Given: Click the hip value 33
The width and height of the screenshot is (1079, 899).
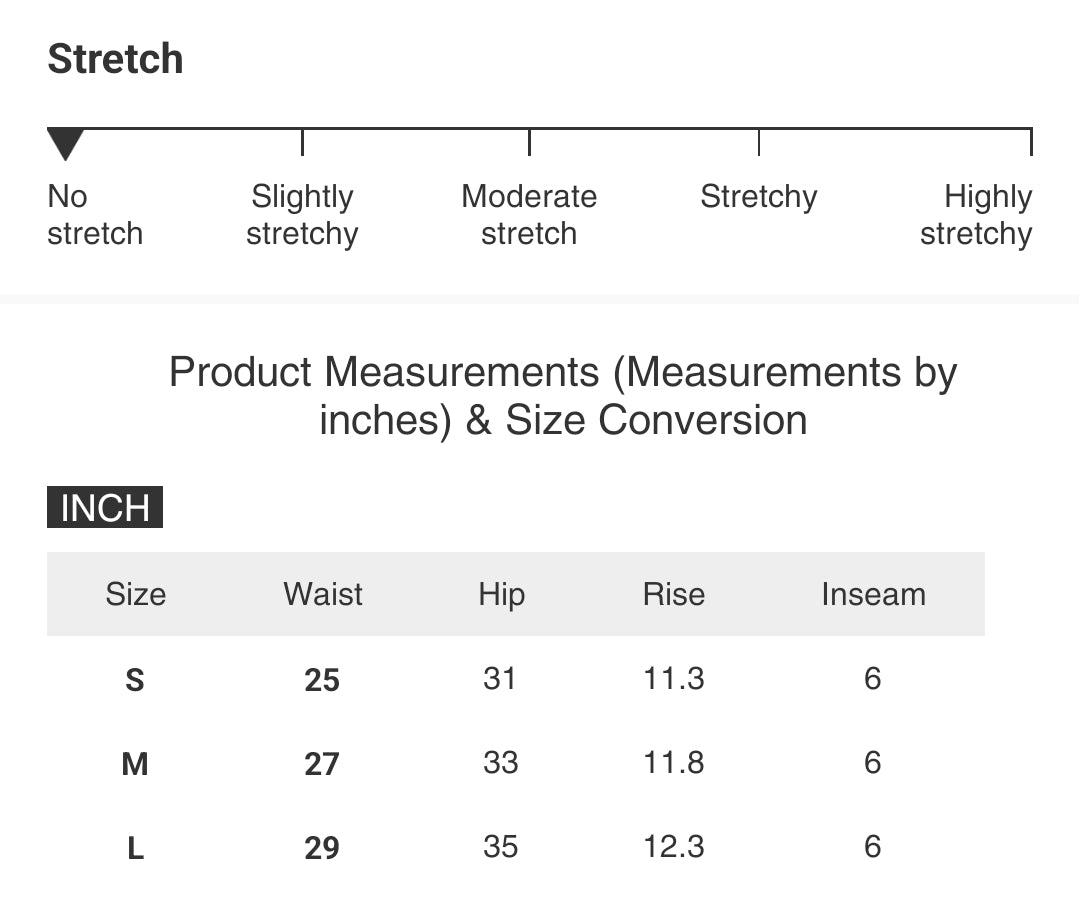Looking at the screenshot, I should [x=500, y=763].
